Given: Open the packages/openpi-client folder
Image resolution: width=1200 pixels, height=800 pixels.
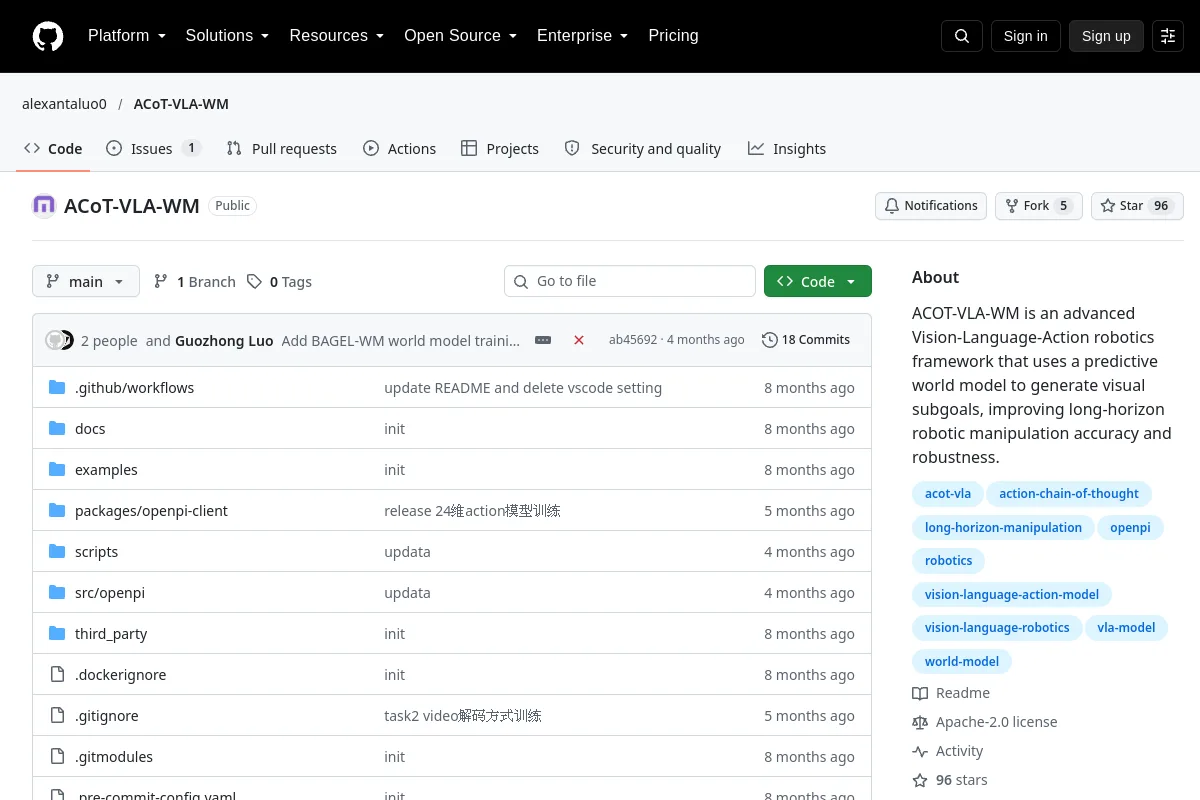Looking at the screenshot, I should click(151, 511).
